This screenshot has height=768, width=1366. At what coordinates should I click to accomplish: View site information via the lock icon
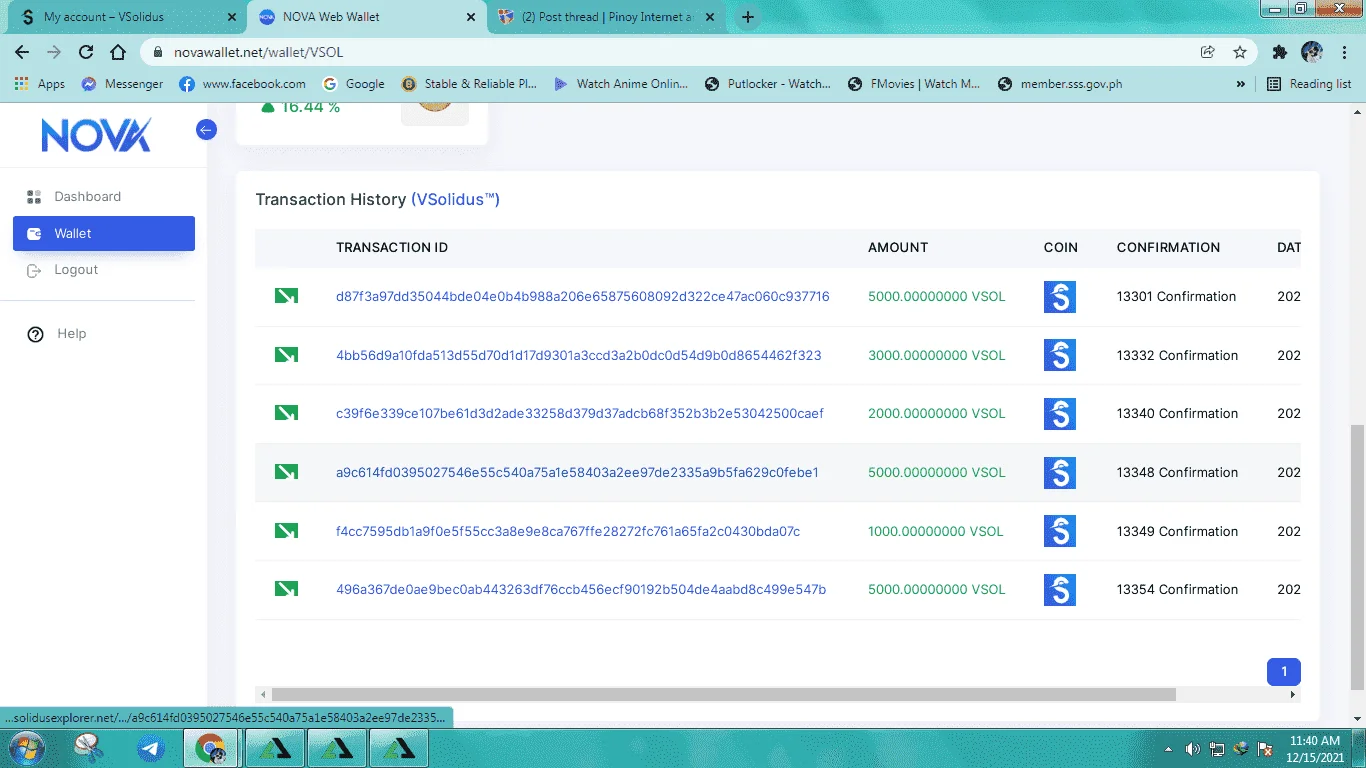click(157, 52)
